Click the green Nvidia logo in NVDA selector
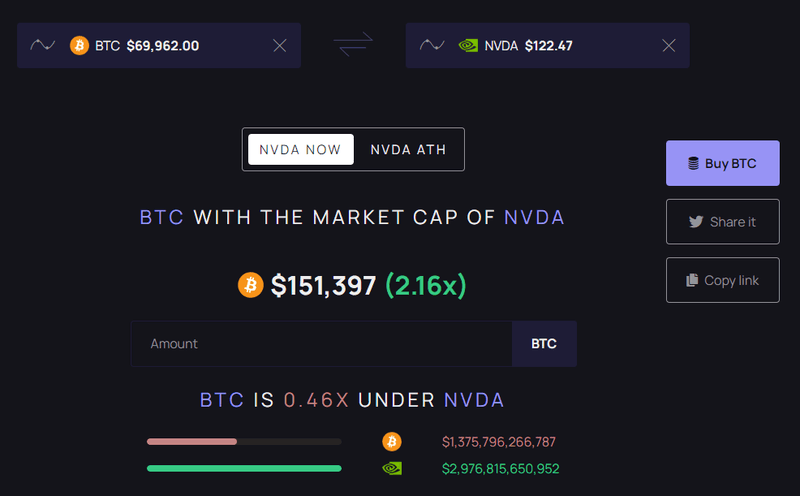This screenshot has height=496, width=800. click(x=467, y=45)
